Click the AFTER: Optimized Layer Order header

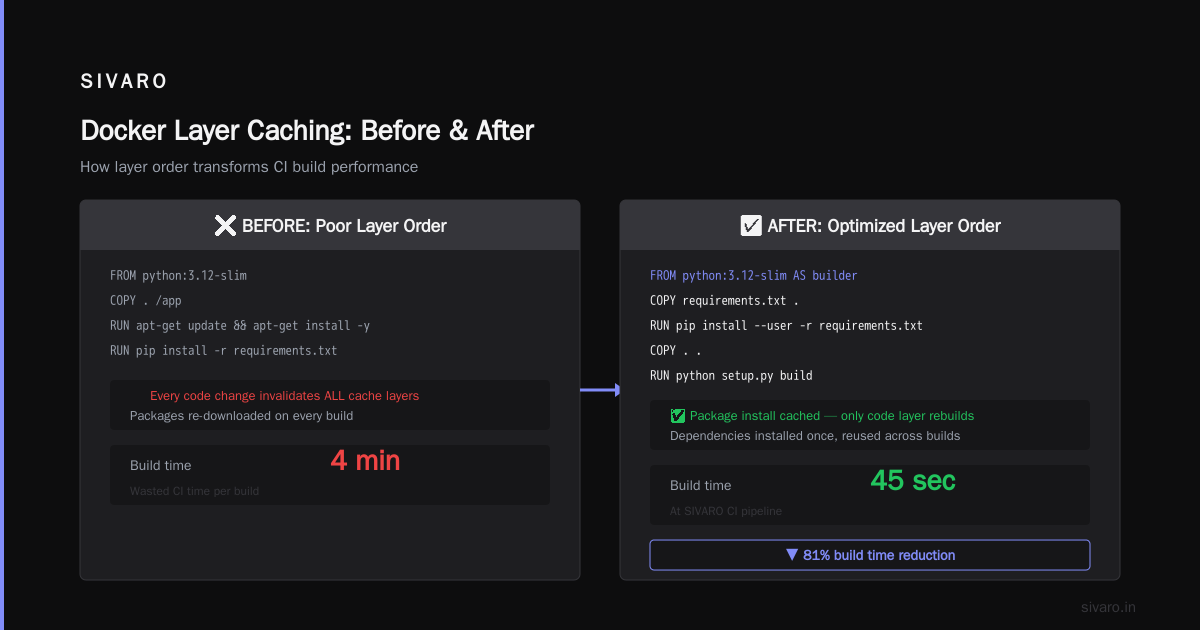coord(870,225)
